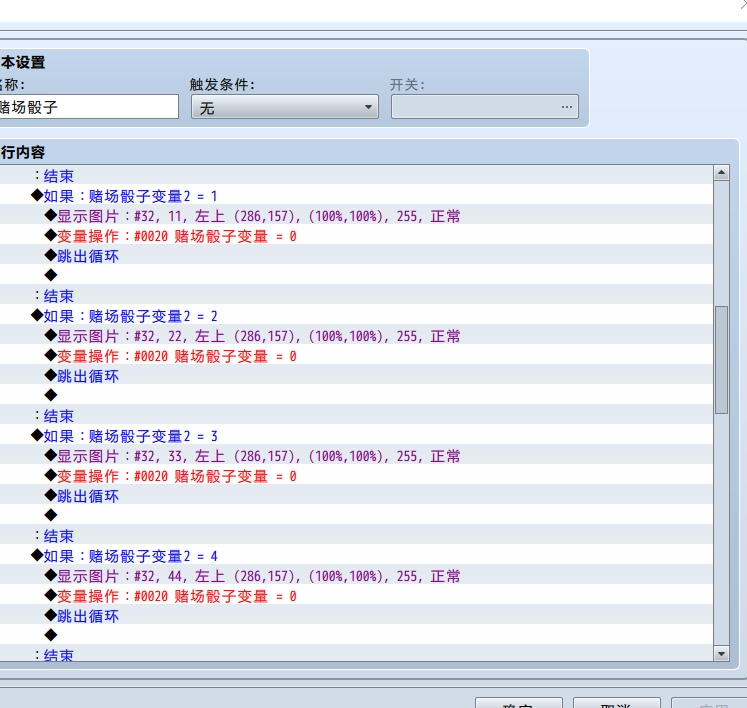This screenshot has width=747, height=708.
Task: Select 跳出循环 row under condition = 3
Action: [x=356, y=496]
